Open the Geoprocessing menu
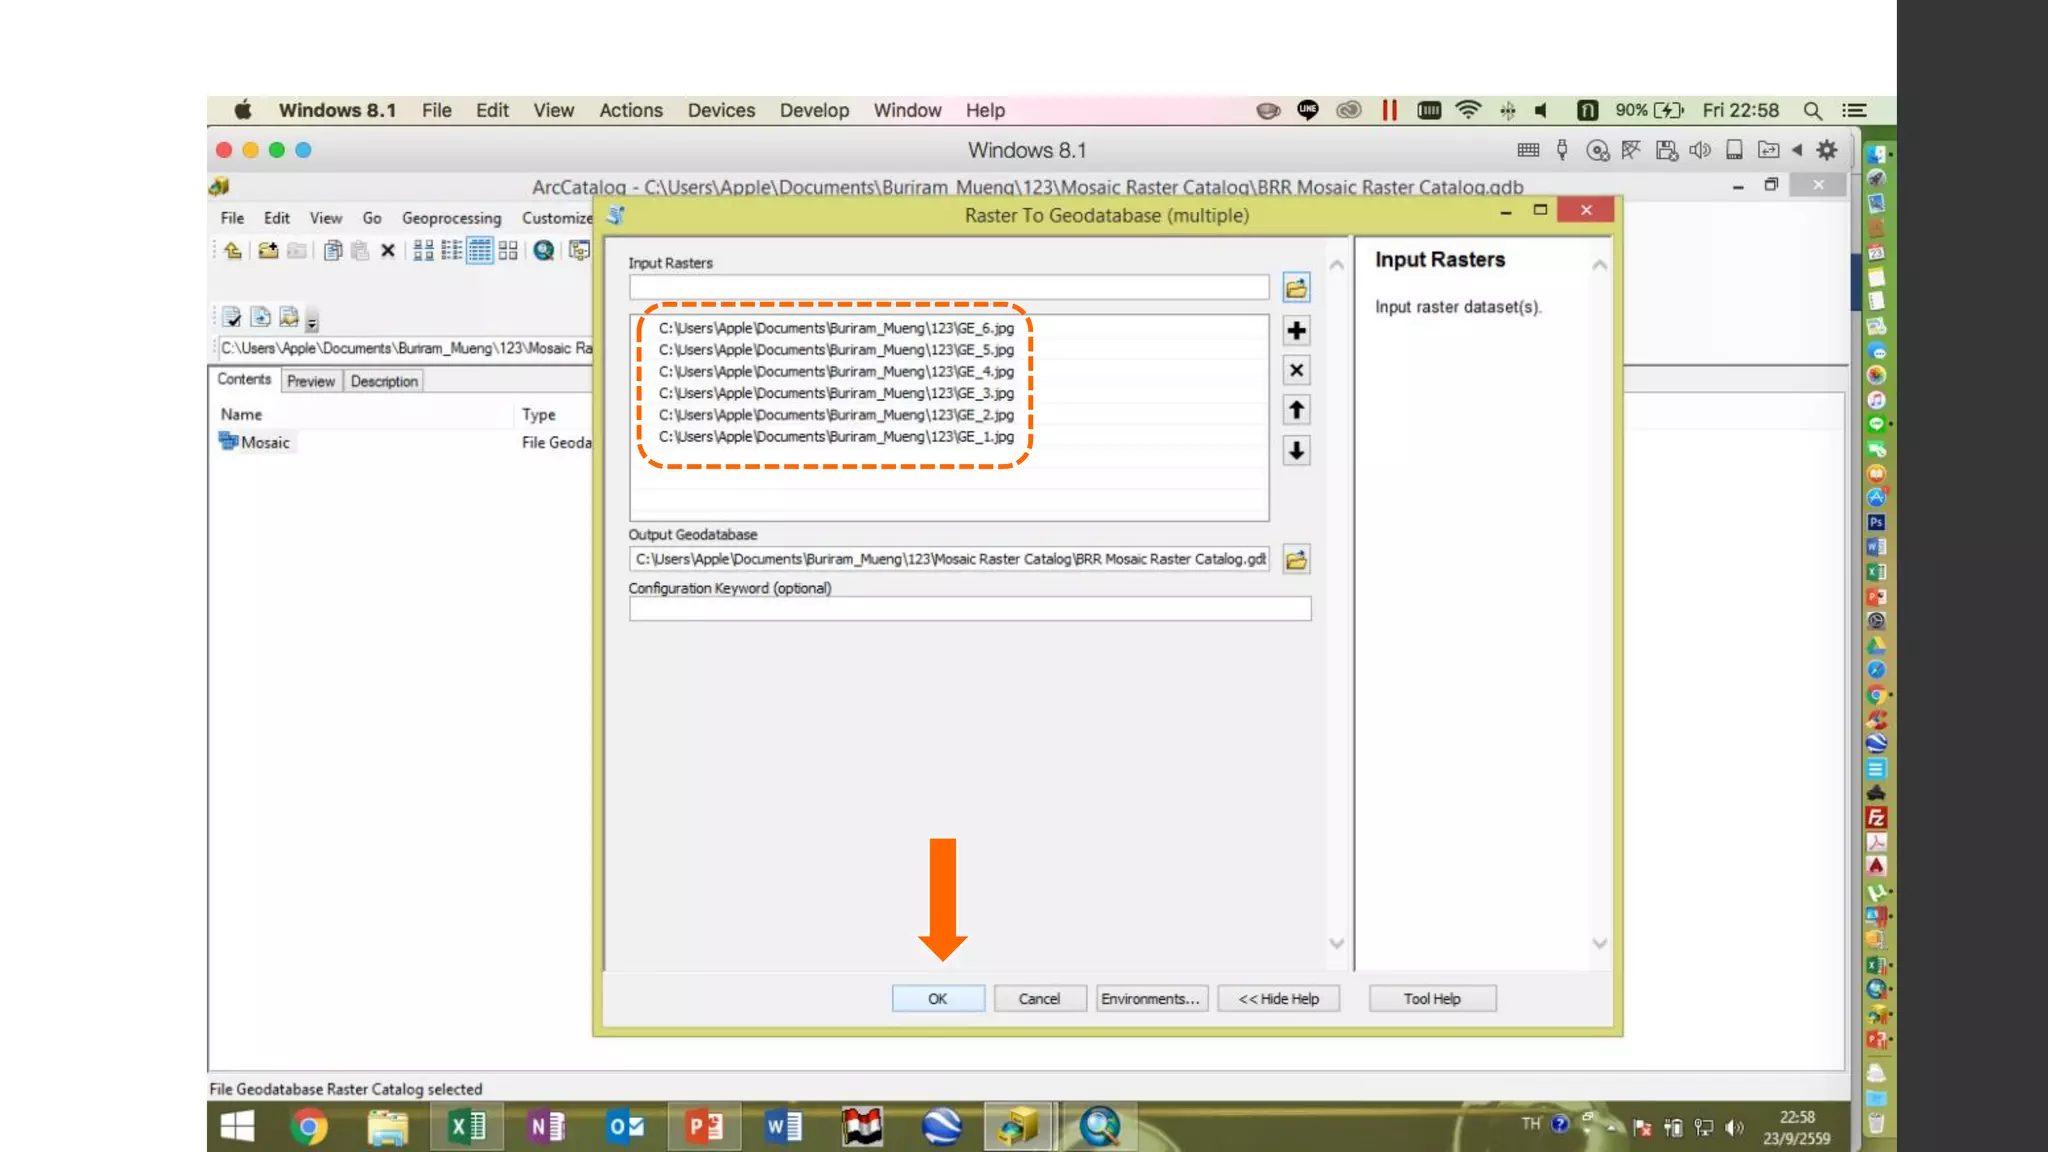Viewport: 2048px width, 1152px height. [451, 218]
